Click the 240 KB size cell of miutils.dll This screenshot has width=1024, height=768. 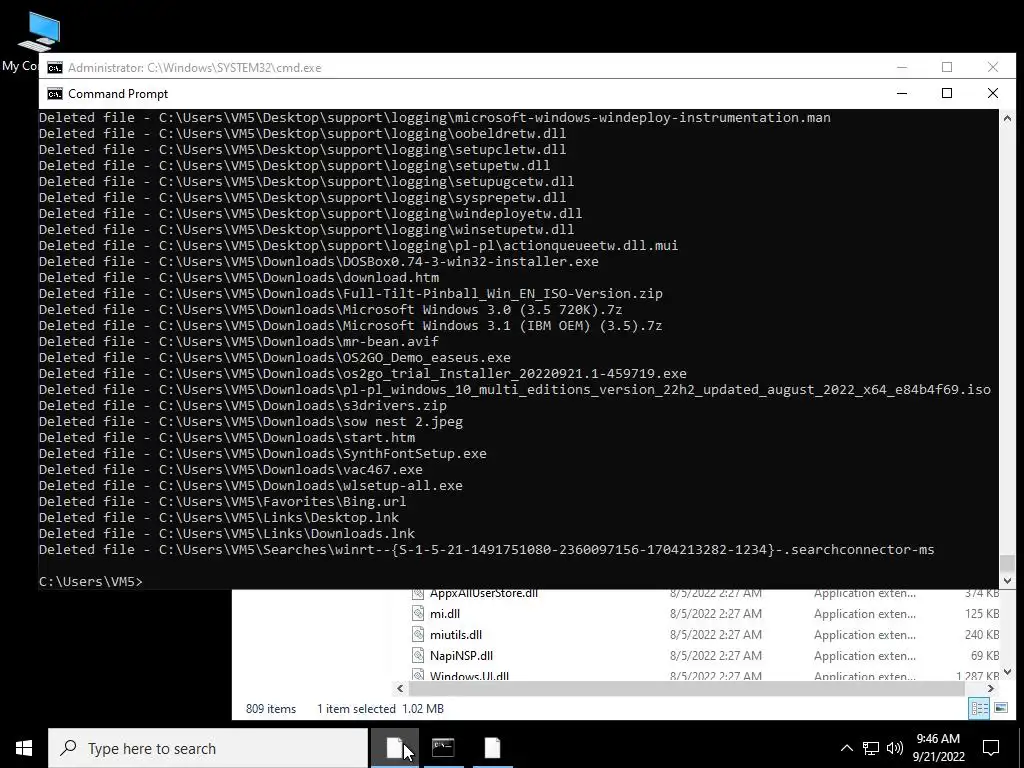[x=982, y=635]
